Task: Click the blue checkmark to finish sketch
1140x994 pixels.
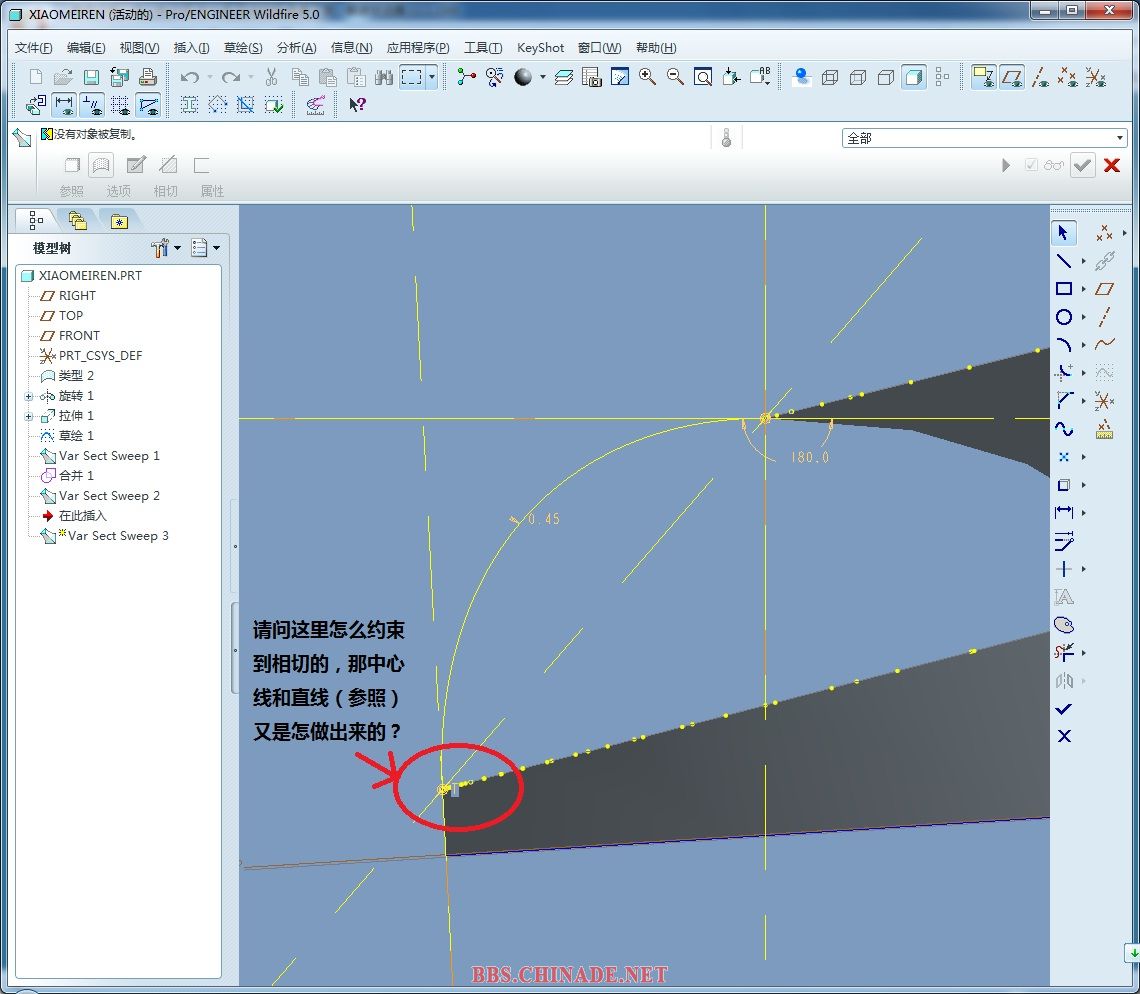Action: coord(1063,708)
